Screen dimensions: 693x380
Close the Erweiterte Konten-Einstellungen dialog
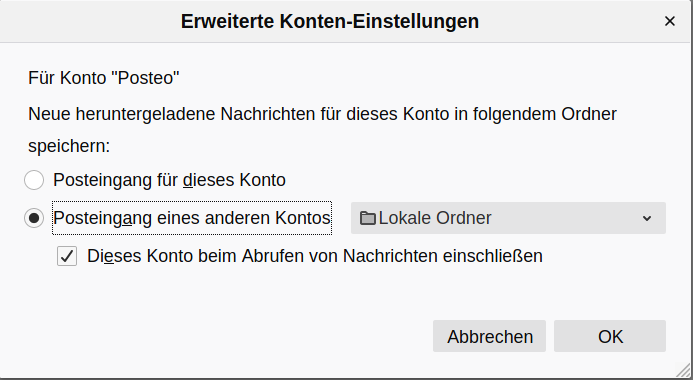[670, 21]
